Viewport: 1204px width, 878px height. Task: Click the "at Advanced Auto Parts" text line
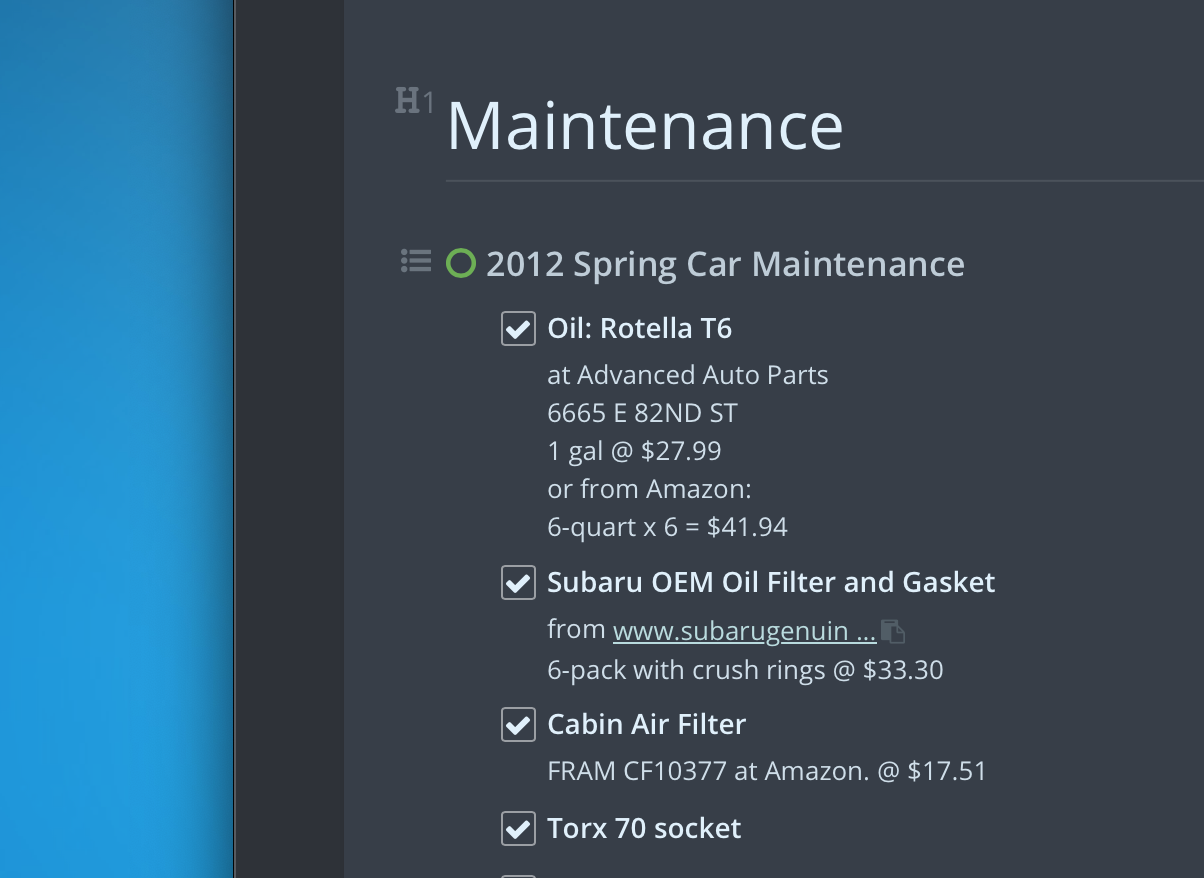[x=687, y=374]
